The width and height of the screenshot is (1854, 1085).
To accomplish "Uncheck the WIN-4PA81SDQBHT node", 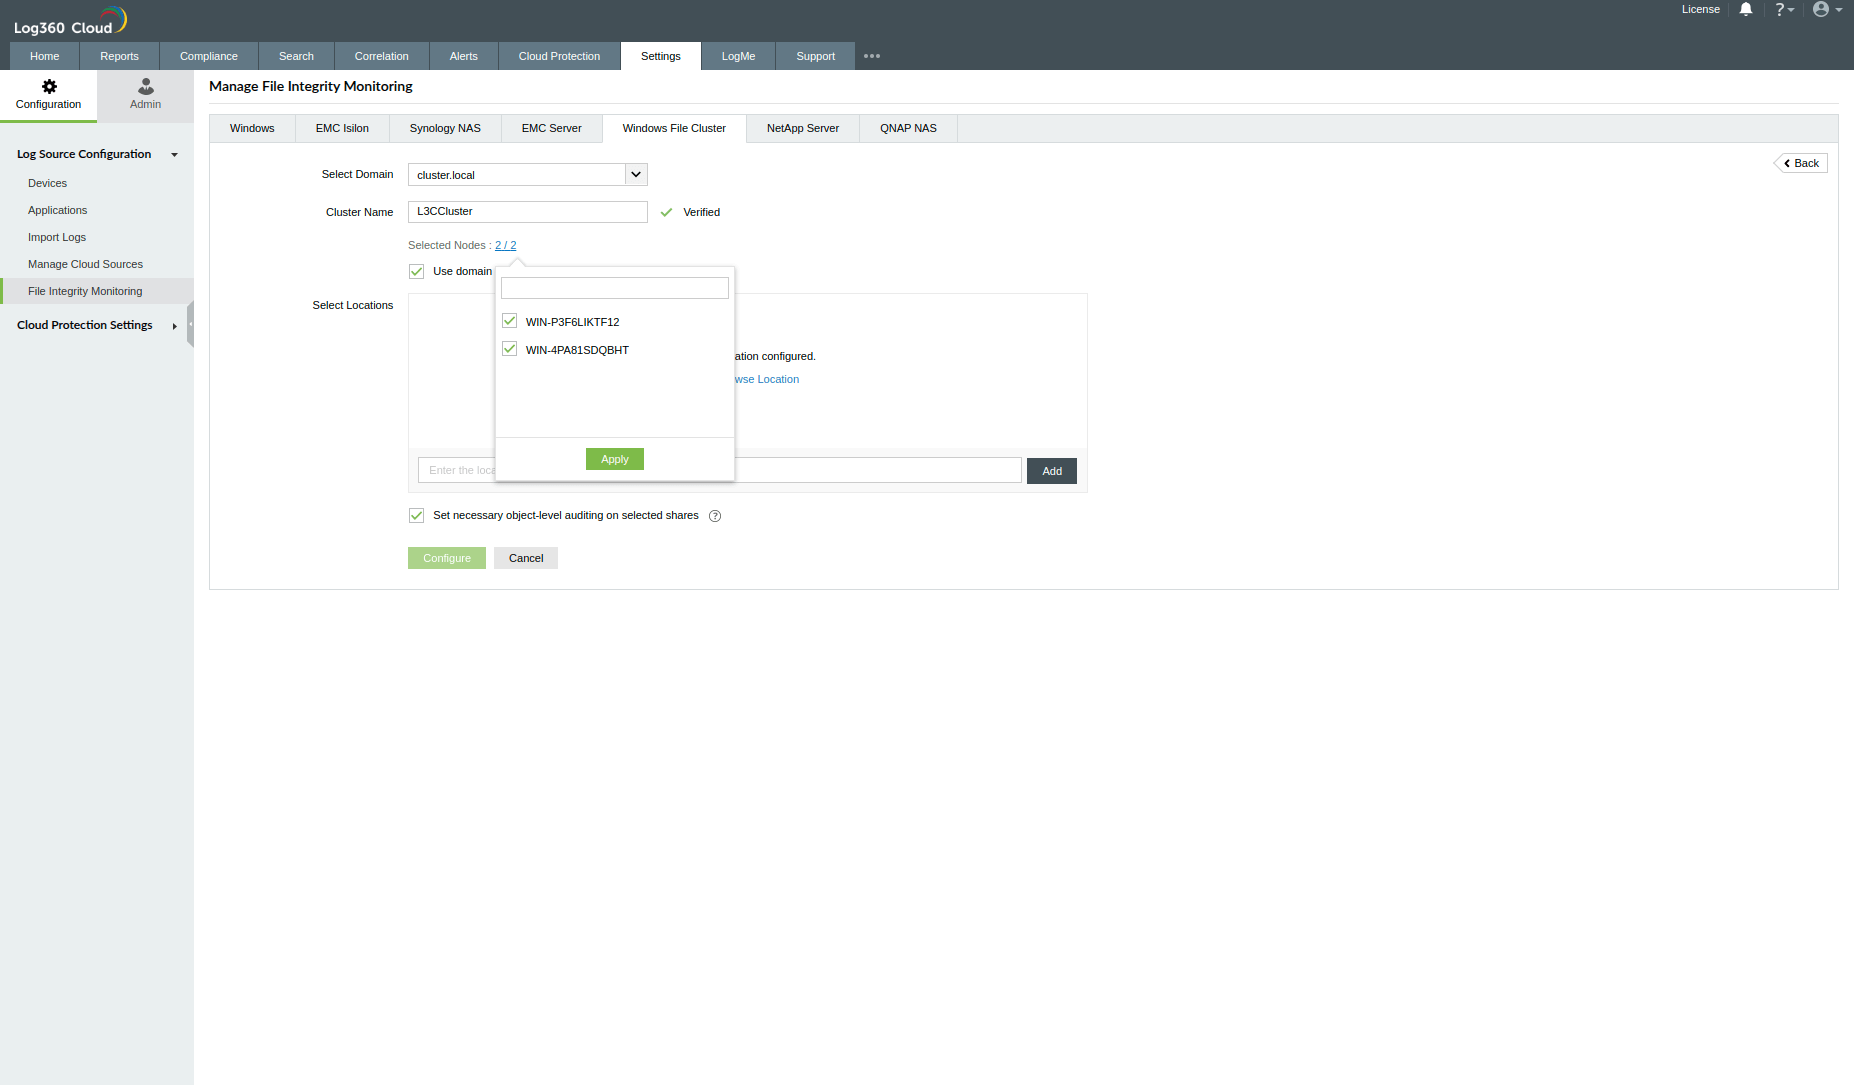I will [x=510, y=348].
